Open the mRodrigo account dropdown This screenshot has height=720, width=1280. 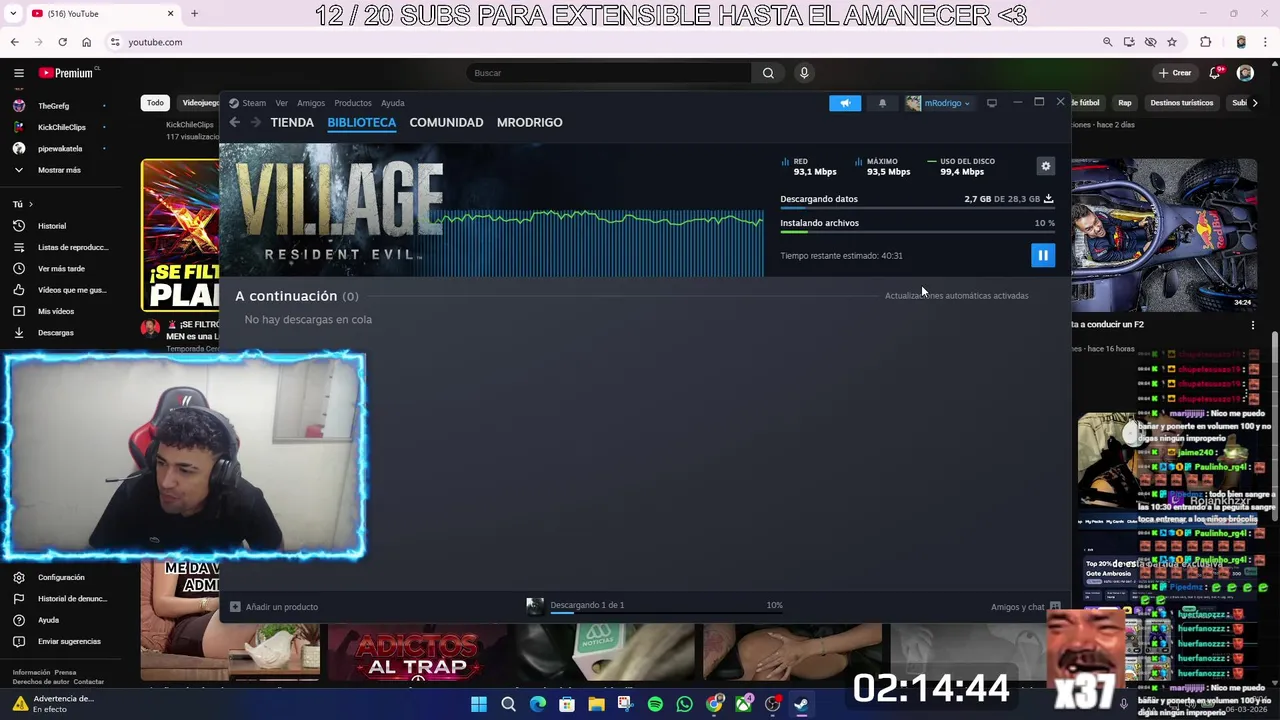tap(939, 103)
